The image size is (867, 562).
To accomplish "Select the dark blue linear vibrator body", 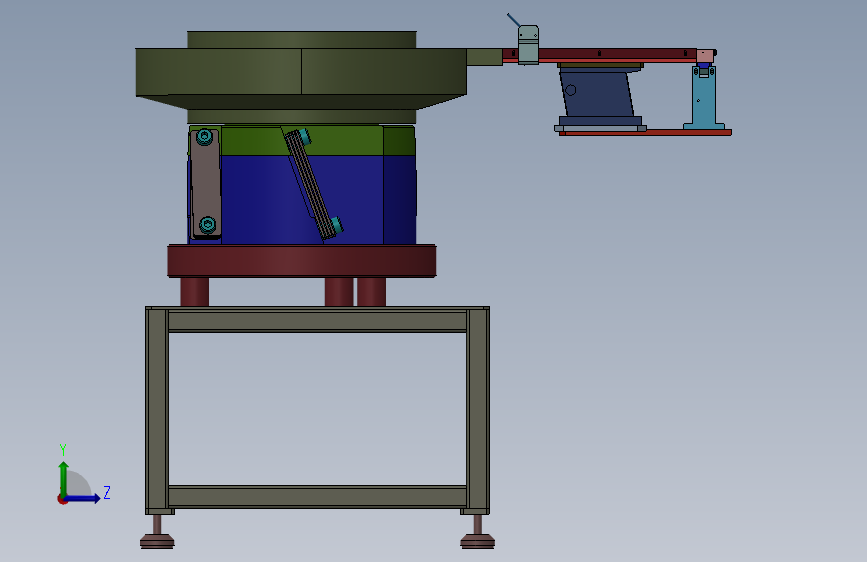I will point(598,95).
